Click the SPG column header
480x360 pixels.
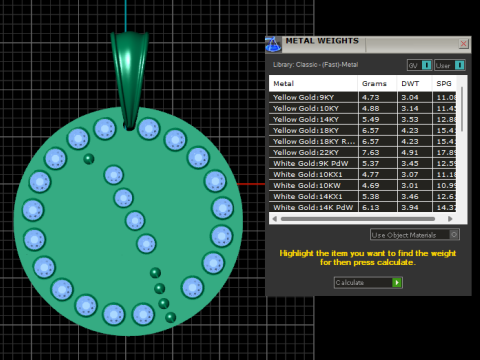tap(444, 84)
